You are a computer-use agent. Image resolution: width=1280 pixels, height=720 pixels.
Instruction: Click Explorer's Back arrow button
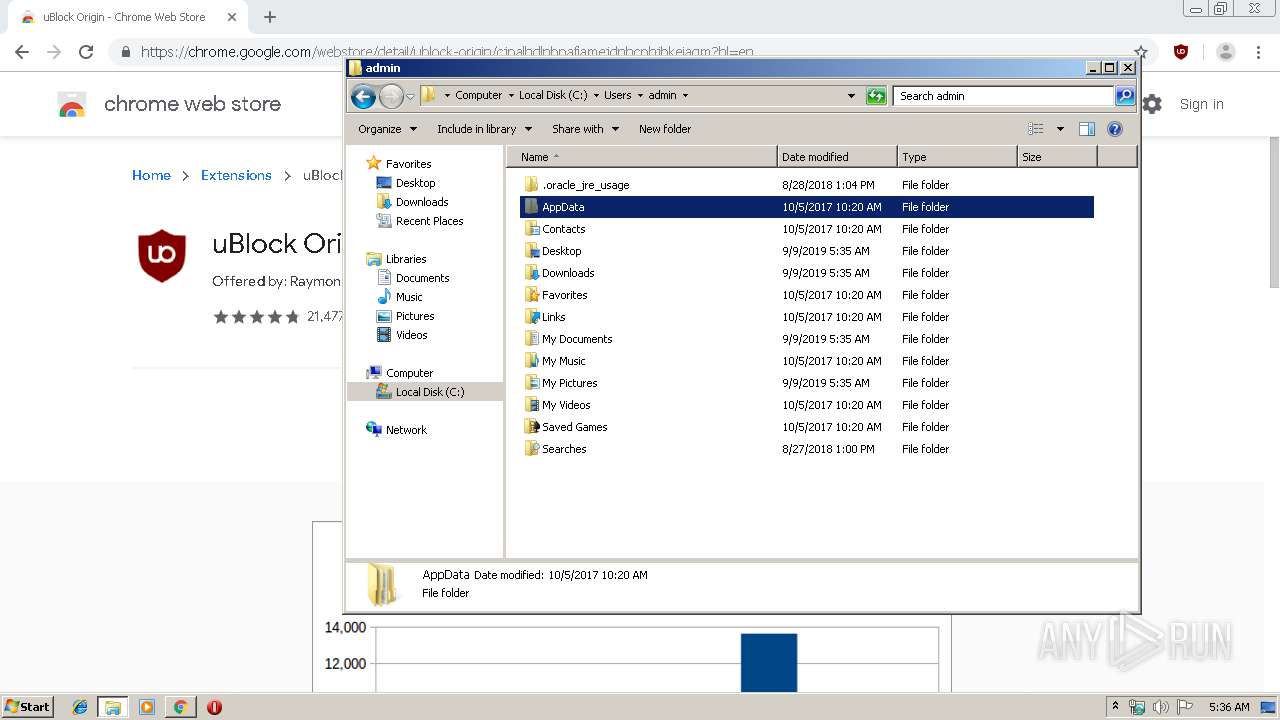click(363, 96)
